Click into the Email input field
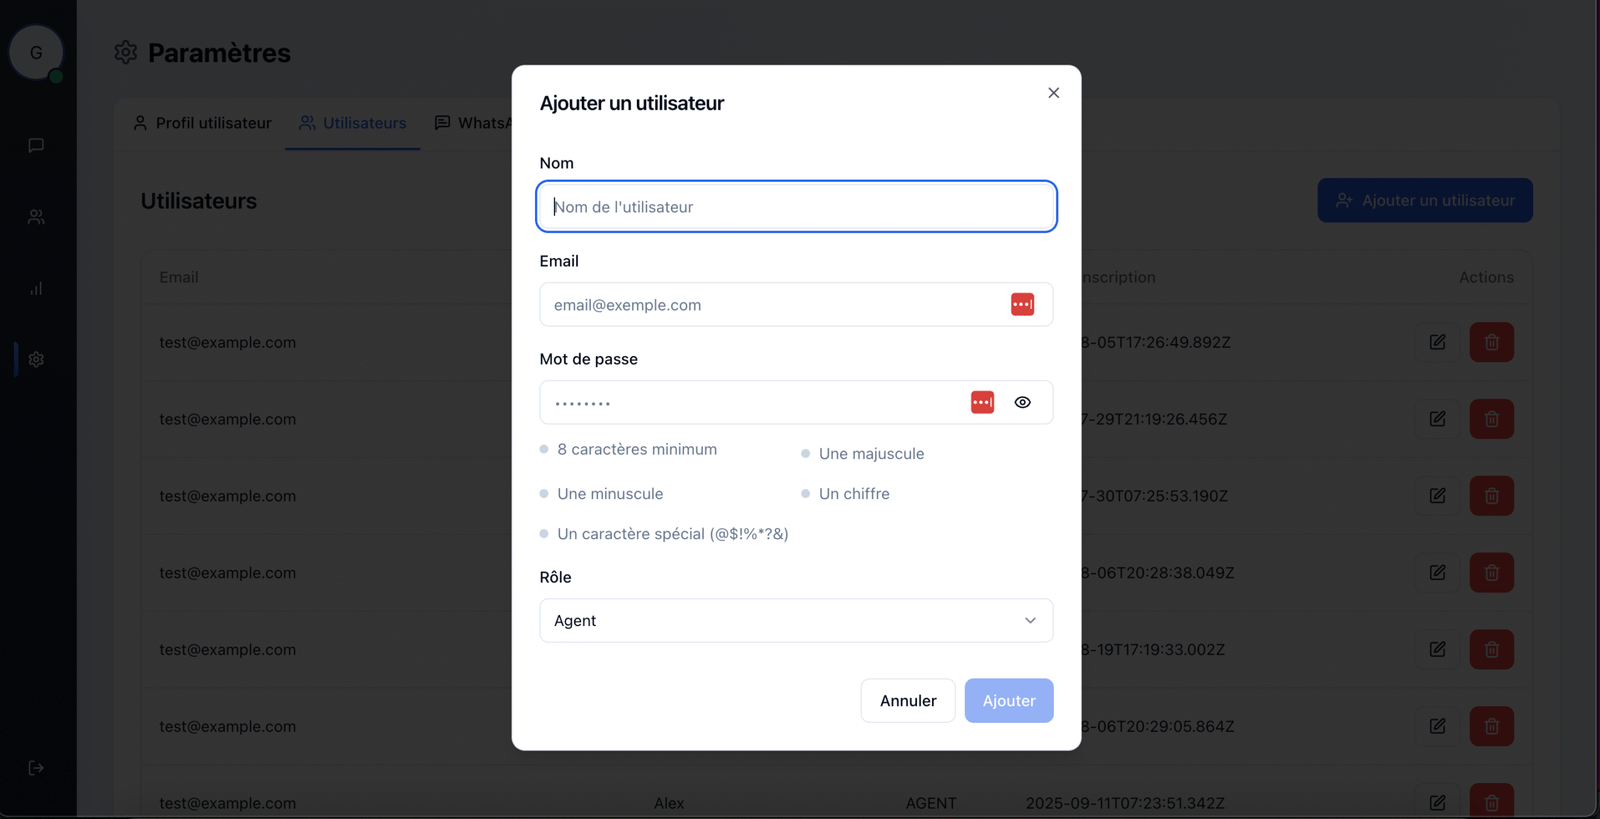Screen dimensions: 1600x819 [770, 305]
